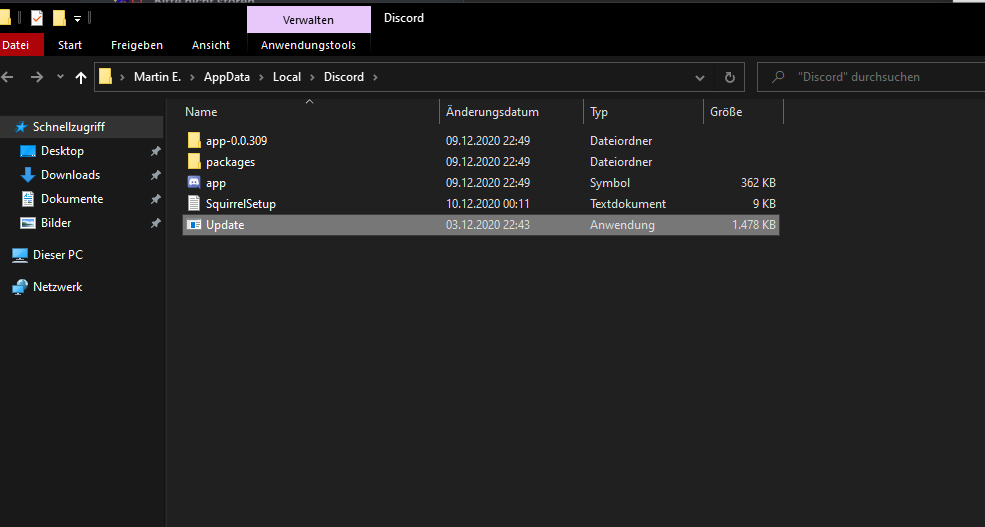Viewport: 985px width, 527px height.
Task: Select the Verwalten contextual tab
Action: pos(308,20)
